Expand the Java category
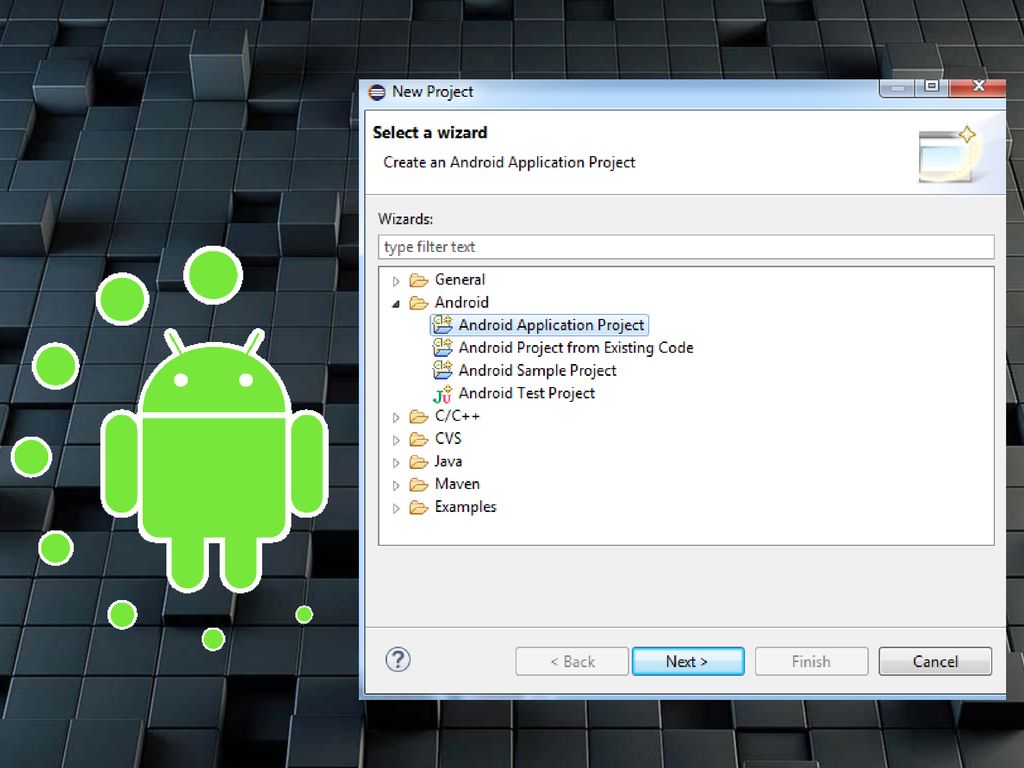This screenshot has height=768, width=1024. coord(396,463)
